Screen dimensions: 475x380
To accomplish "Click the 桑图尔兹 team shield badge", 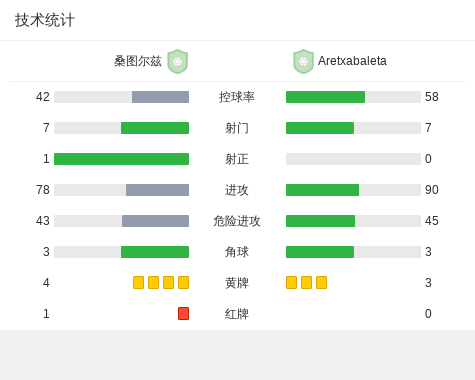I will tap(178, 61).
